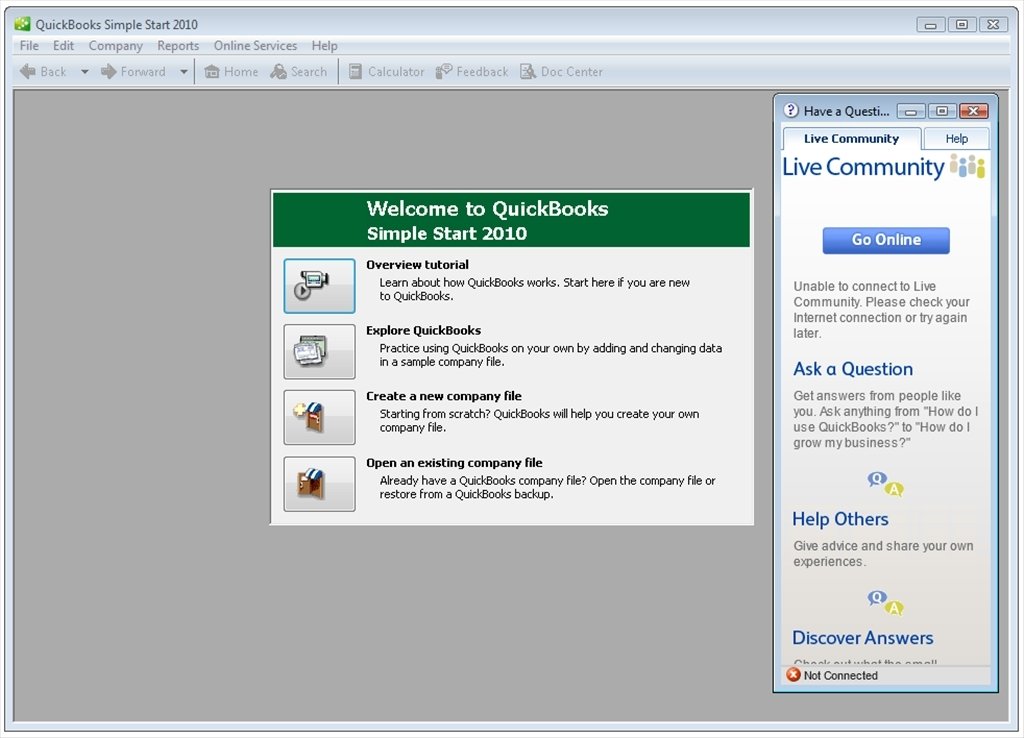Screen dimensions: 1024x738
Task: Click the Forward arrow toolbar icon
Action: tap(108, 72)
